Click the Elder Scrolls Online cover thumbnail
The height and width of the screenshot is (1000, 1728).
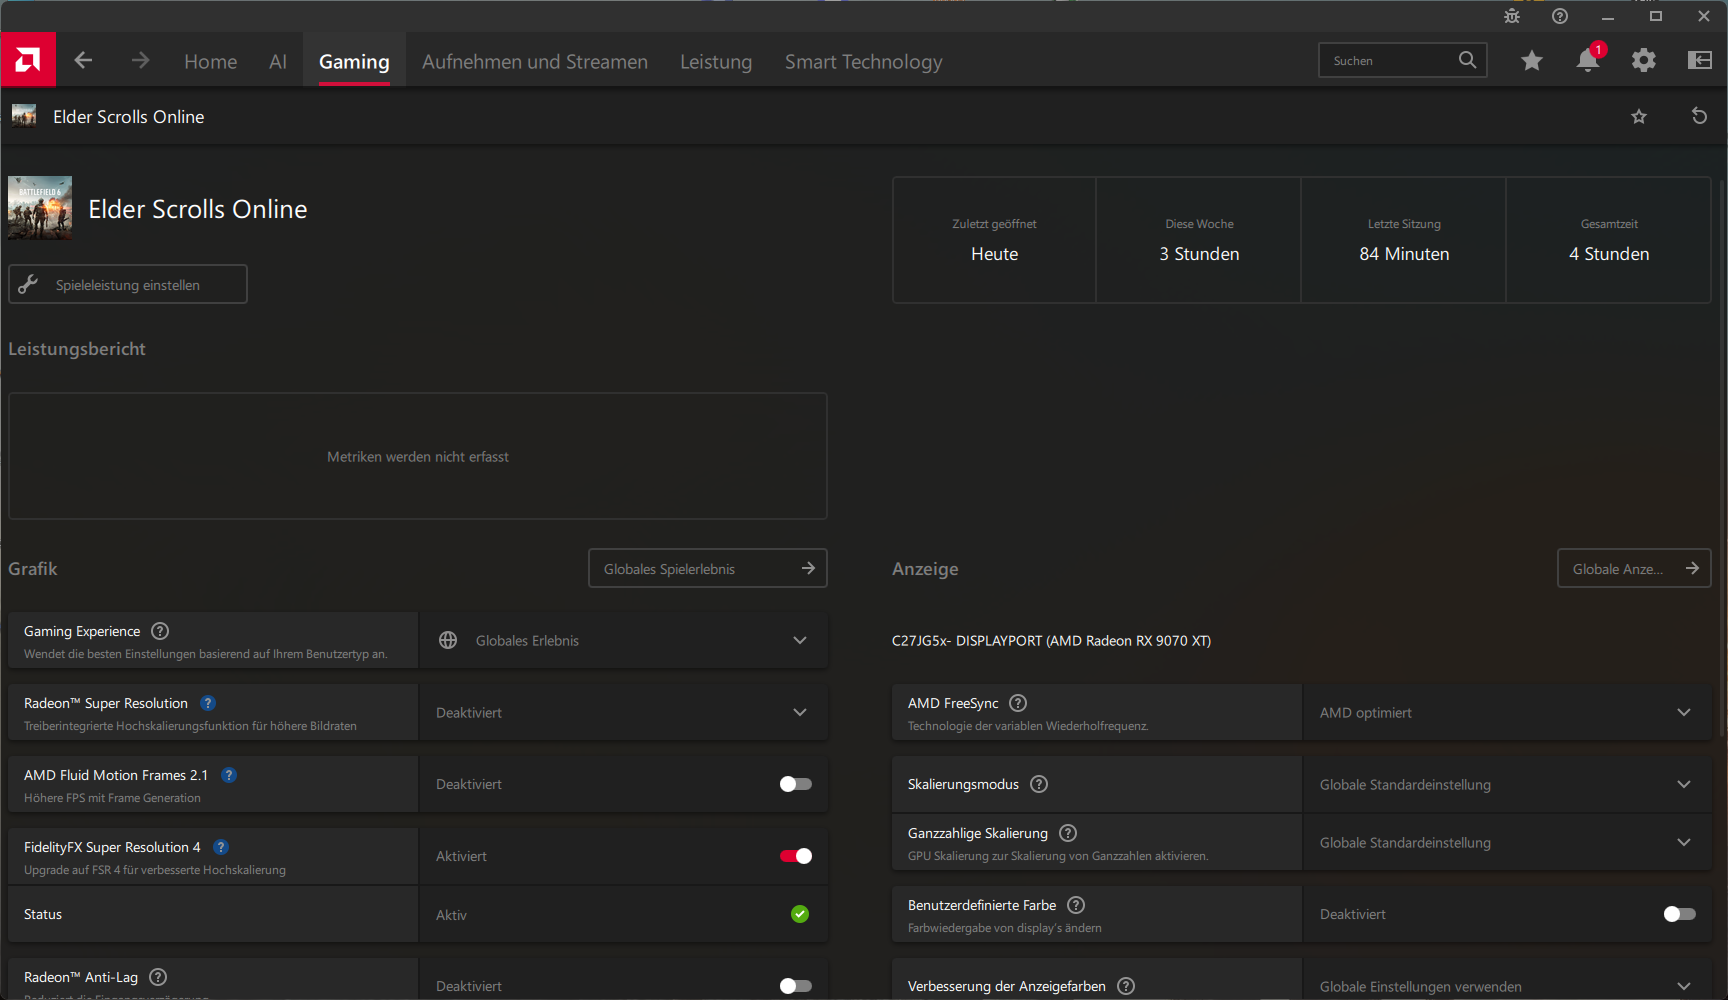pyautogui.click(x=40, y=208)
